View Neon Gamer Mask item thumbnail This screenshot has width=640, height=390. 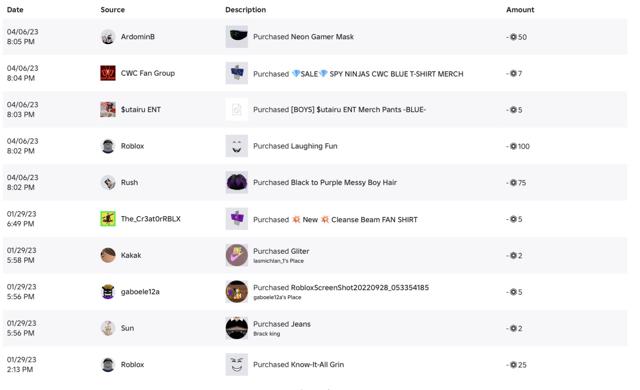point(237,37)
